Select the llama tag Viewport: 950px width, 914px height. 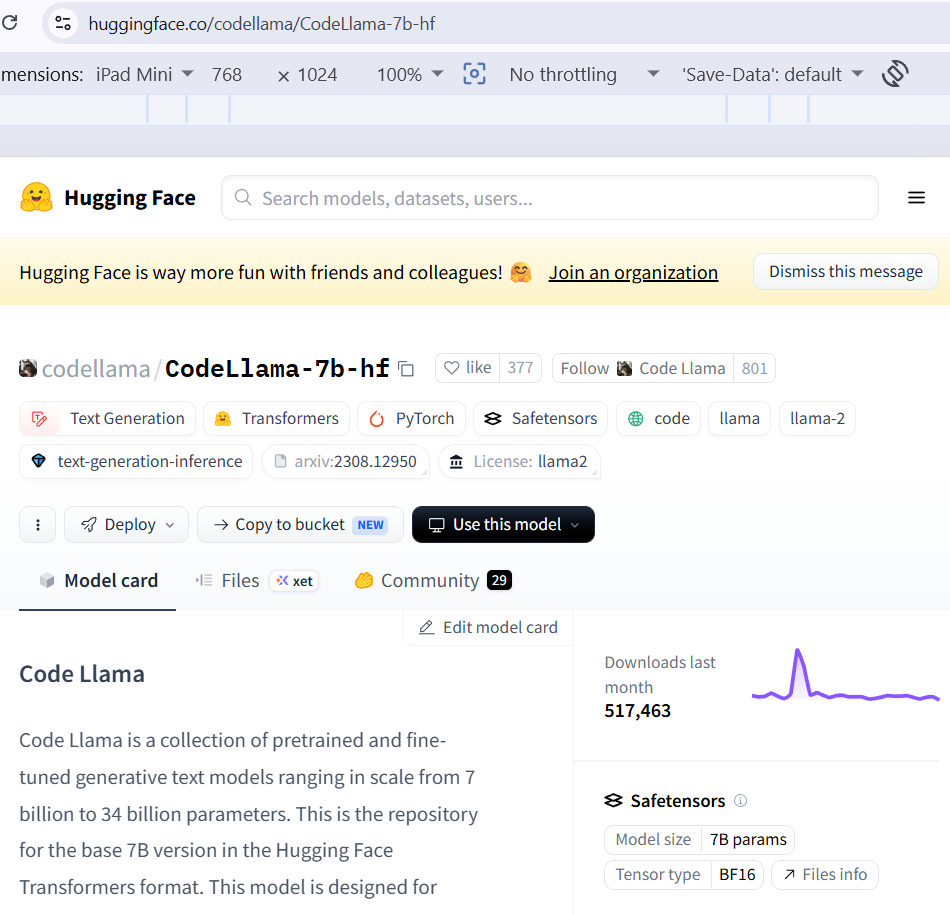[739, 419]
